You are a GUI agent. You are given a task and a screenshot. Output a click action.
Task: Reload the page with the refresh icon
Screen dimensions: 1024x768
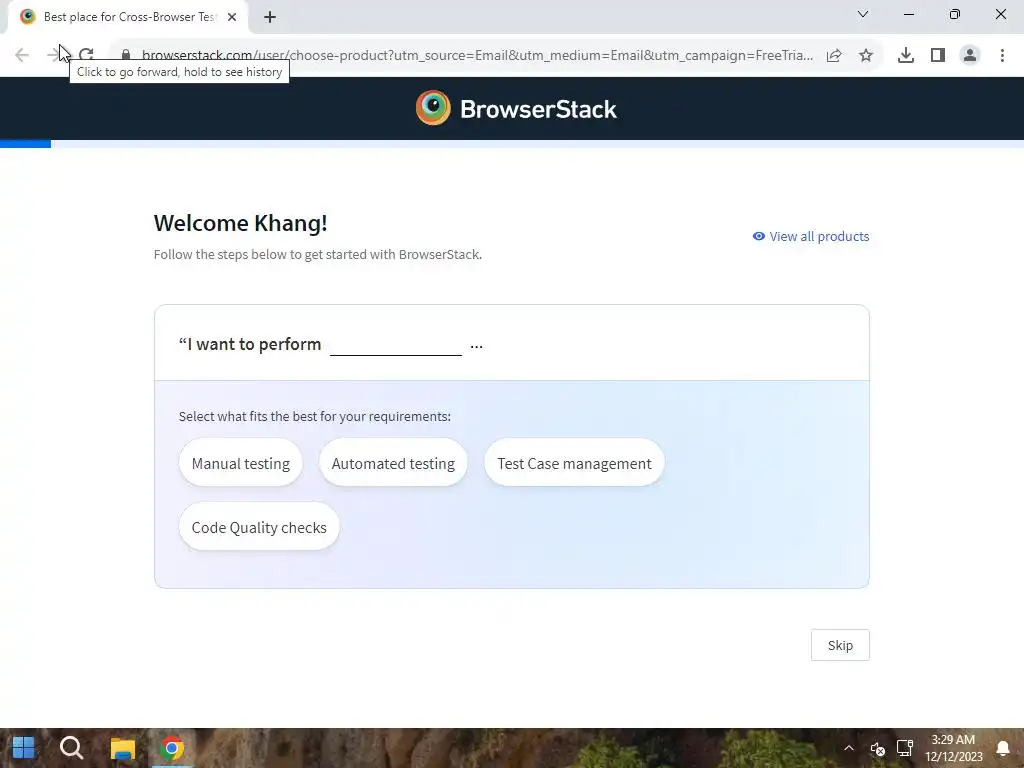[86, 55]
